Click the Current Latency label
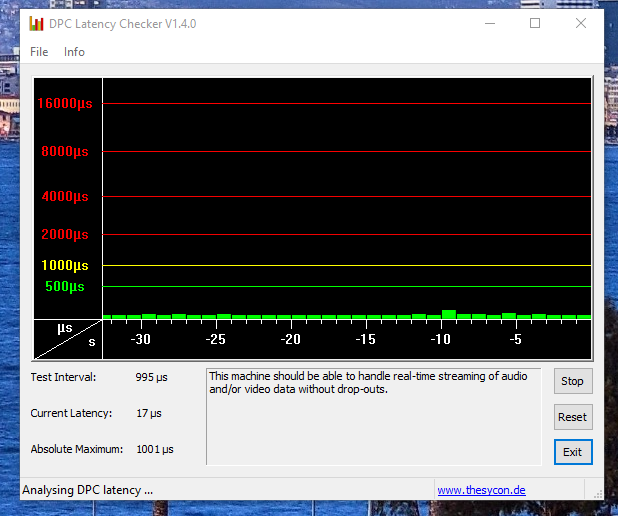The width and height of the screenshot is (618, 516). click(71, 413)
